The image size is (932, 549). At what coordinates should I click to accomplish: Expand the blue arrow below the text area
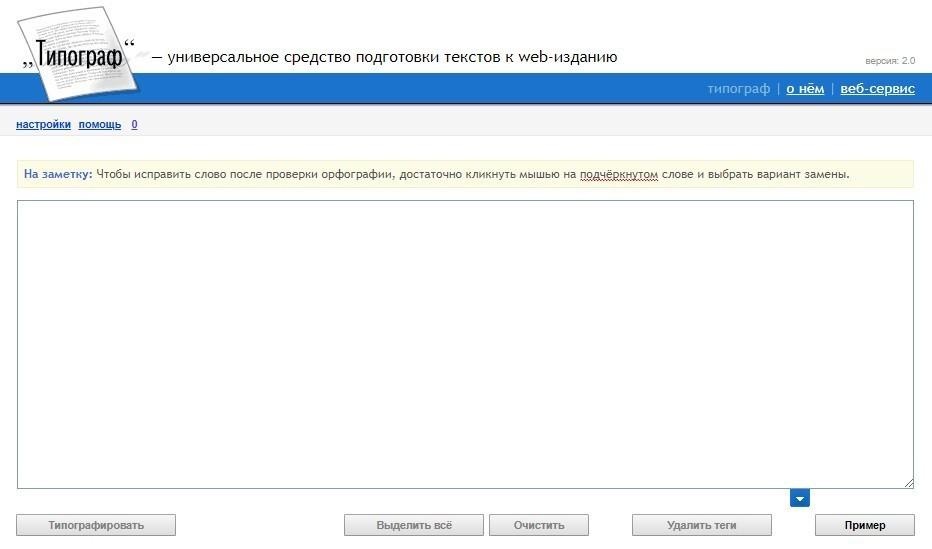coord(799,498)
